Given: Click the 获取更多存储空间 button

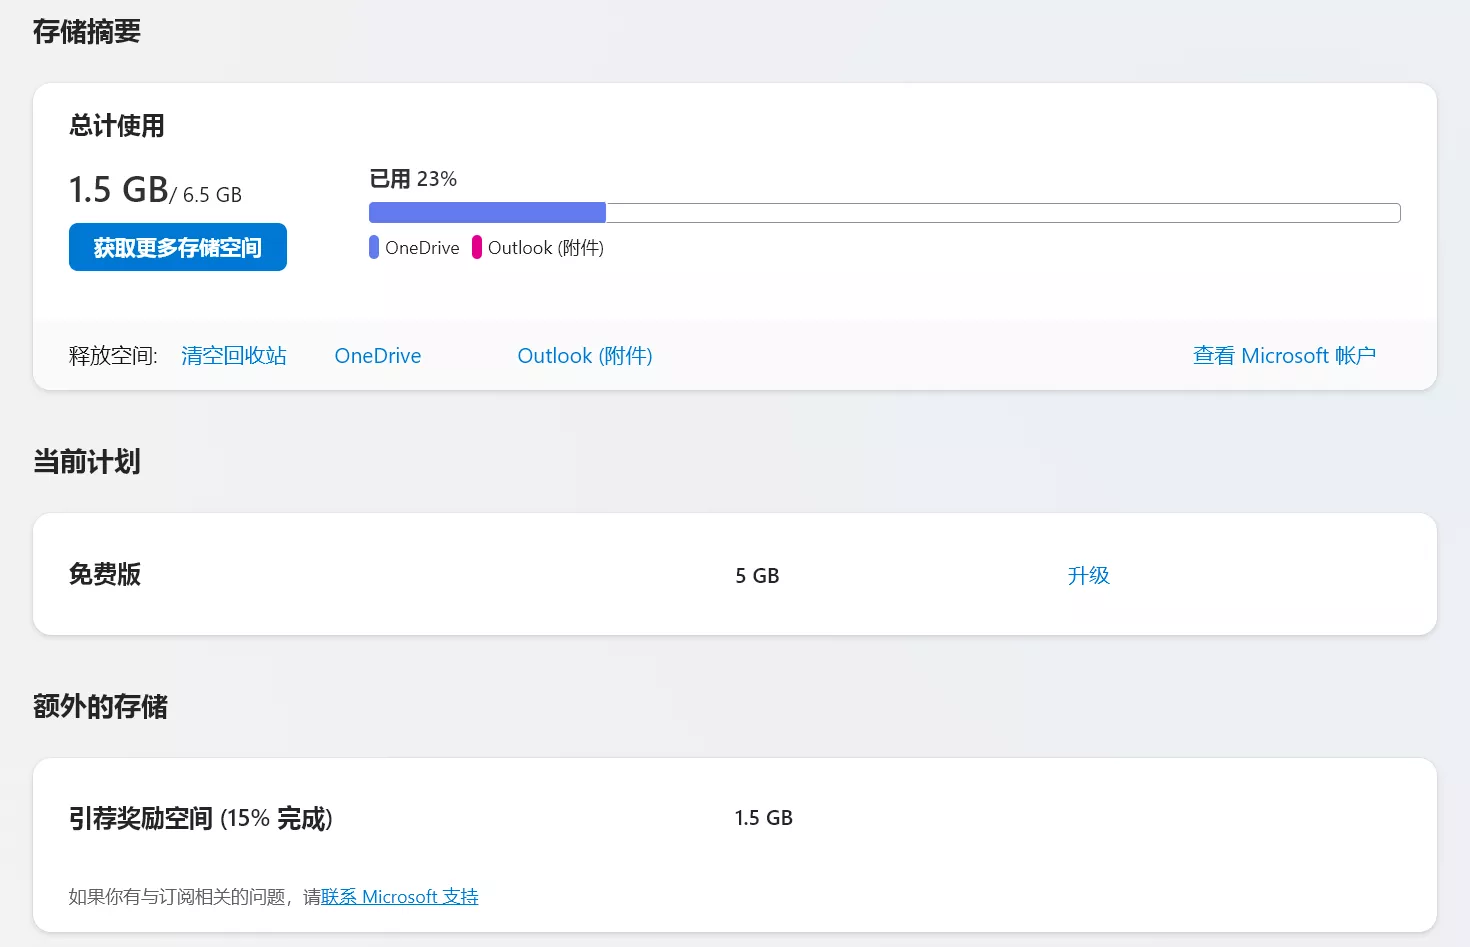Looking at the screenshot, I should pyautogui.click(x=178, y=247).
